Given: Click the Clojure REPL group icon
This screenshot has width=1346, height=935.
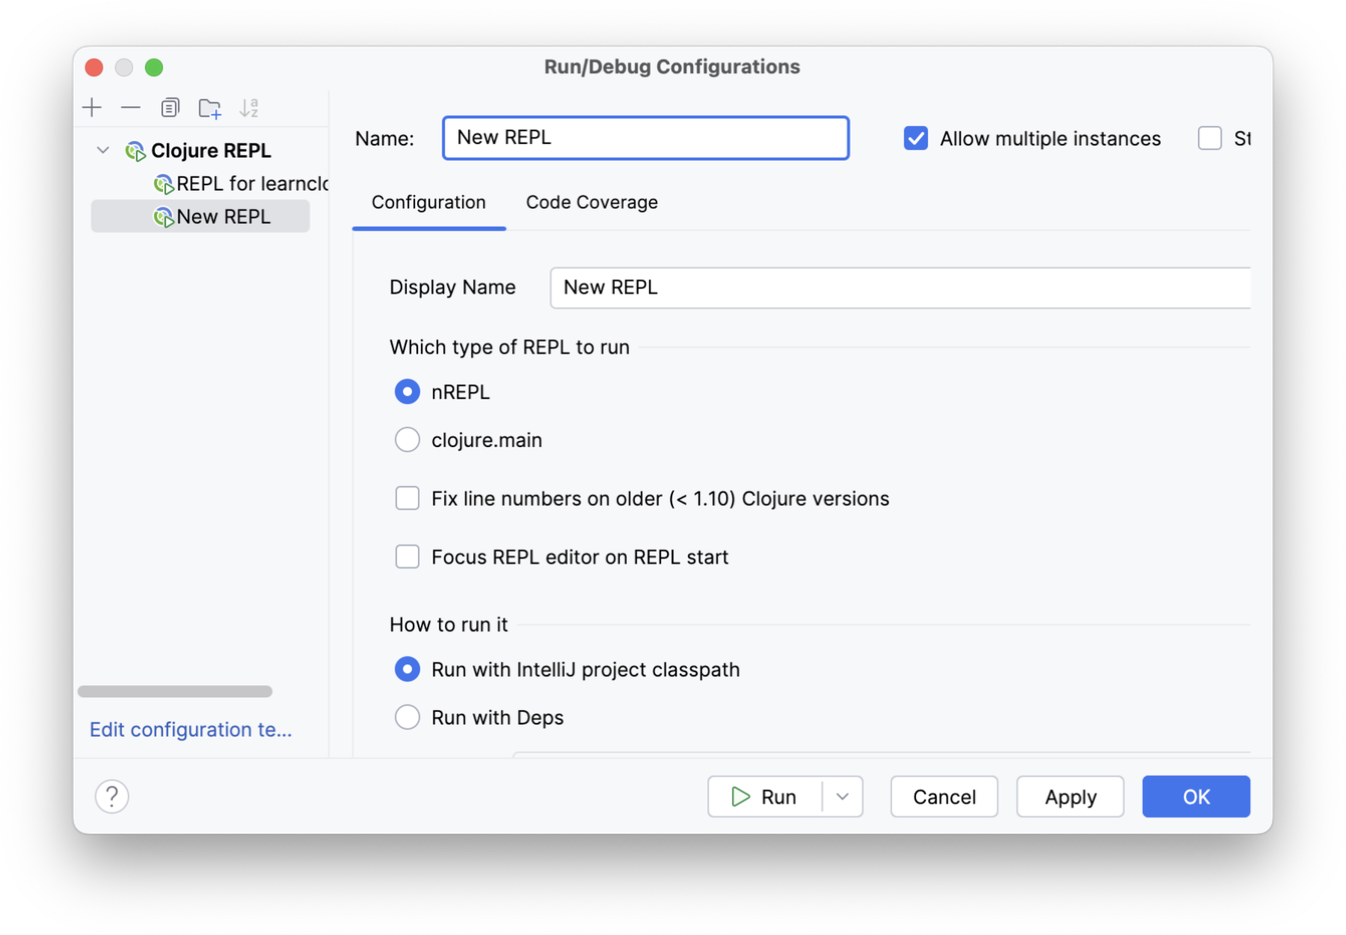Looking at the screenshot, I should tap(135, 151).
